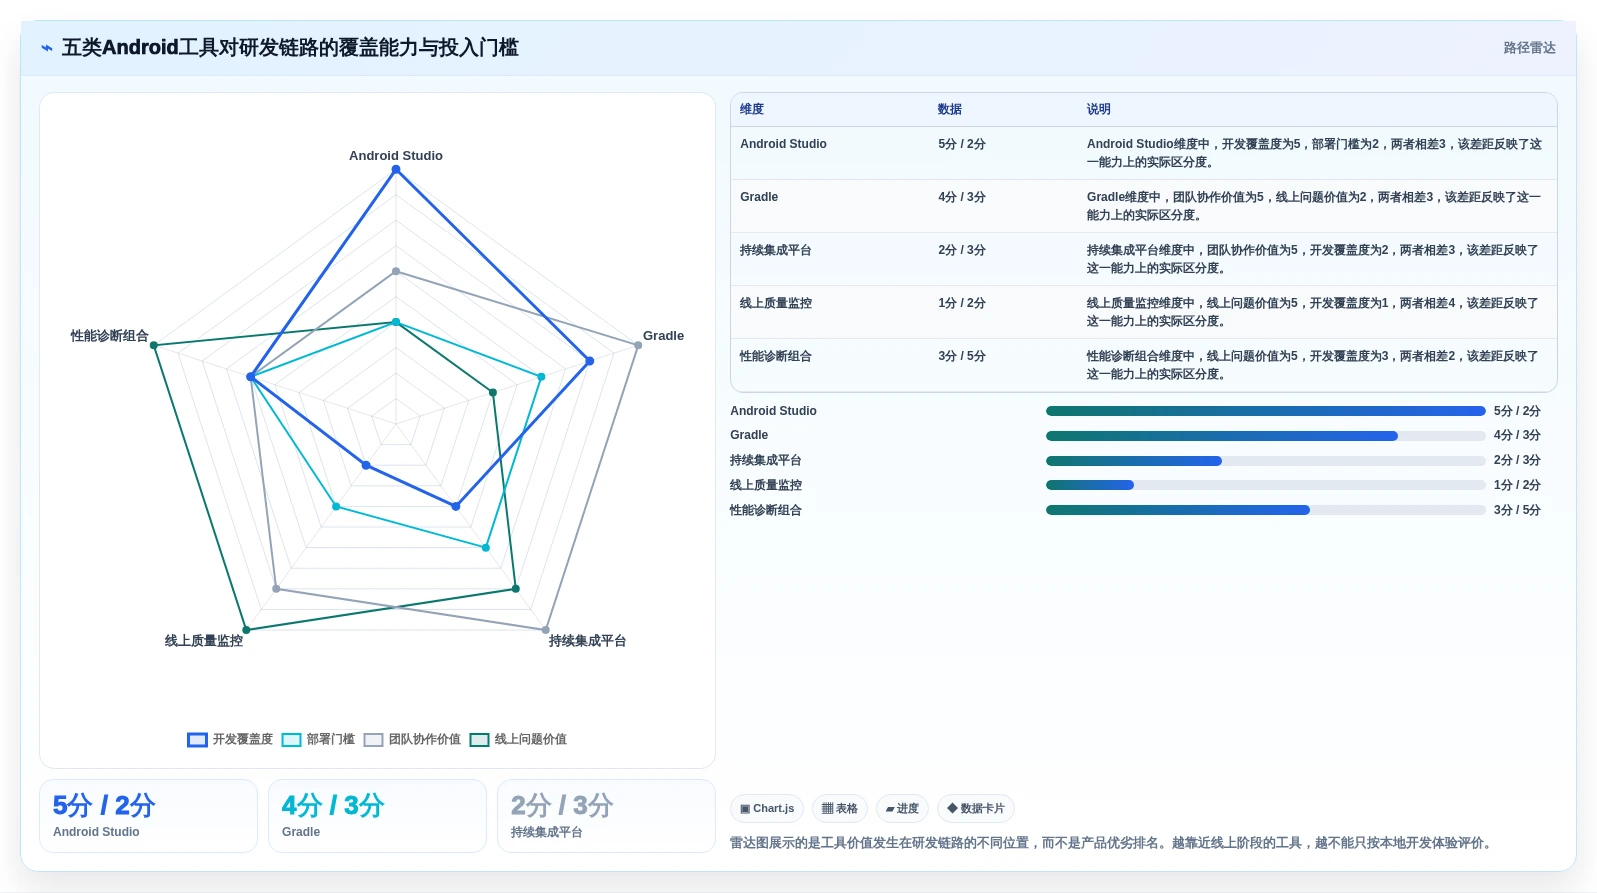Select the Gradle table row name
The image size is (1597, 893).
(759, 197)
